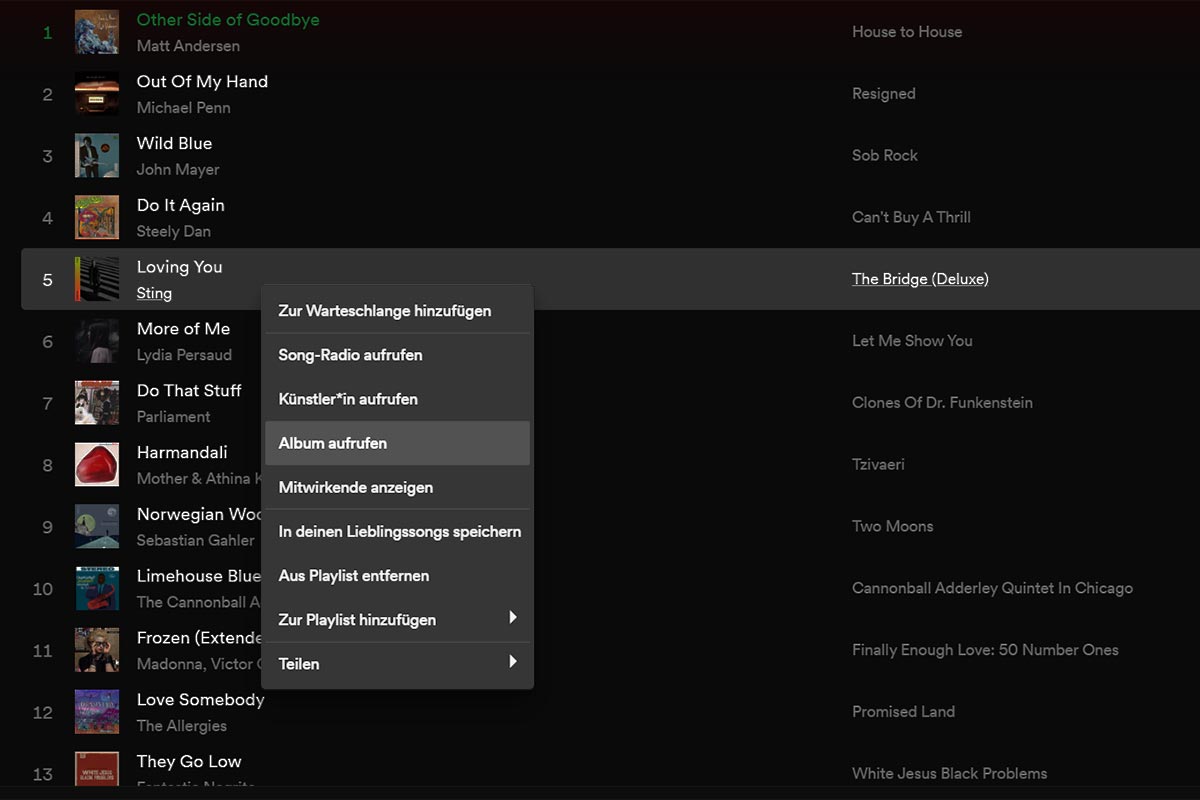1200x800 pixels.
Task: Click Out Of My Hand album artwork
Action: coord(97,94)
